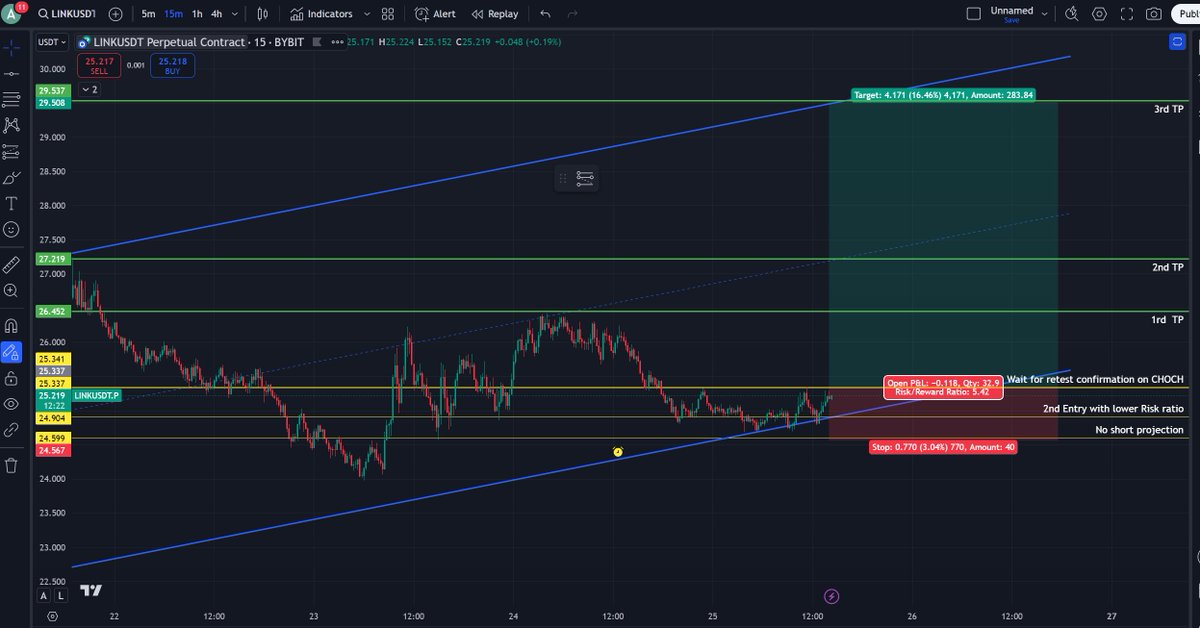Start bar Replay mode
The image size is (1200, 628).
495,14
